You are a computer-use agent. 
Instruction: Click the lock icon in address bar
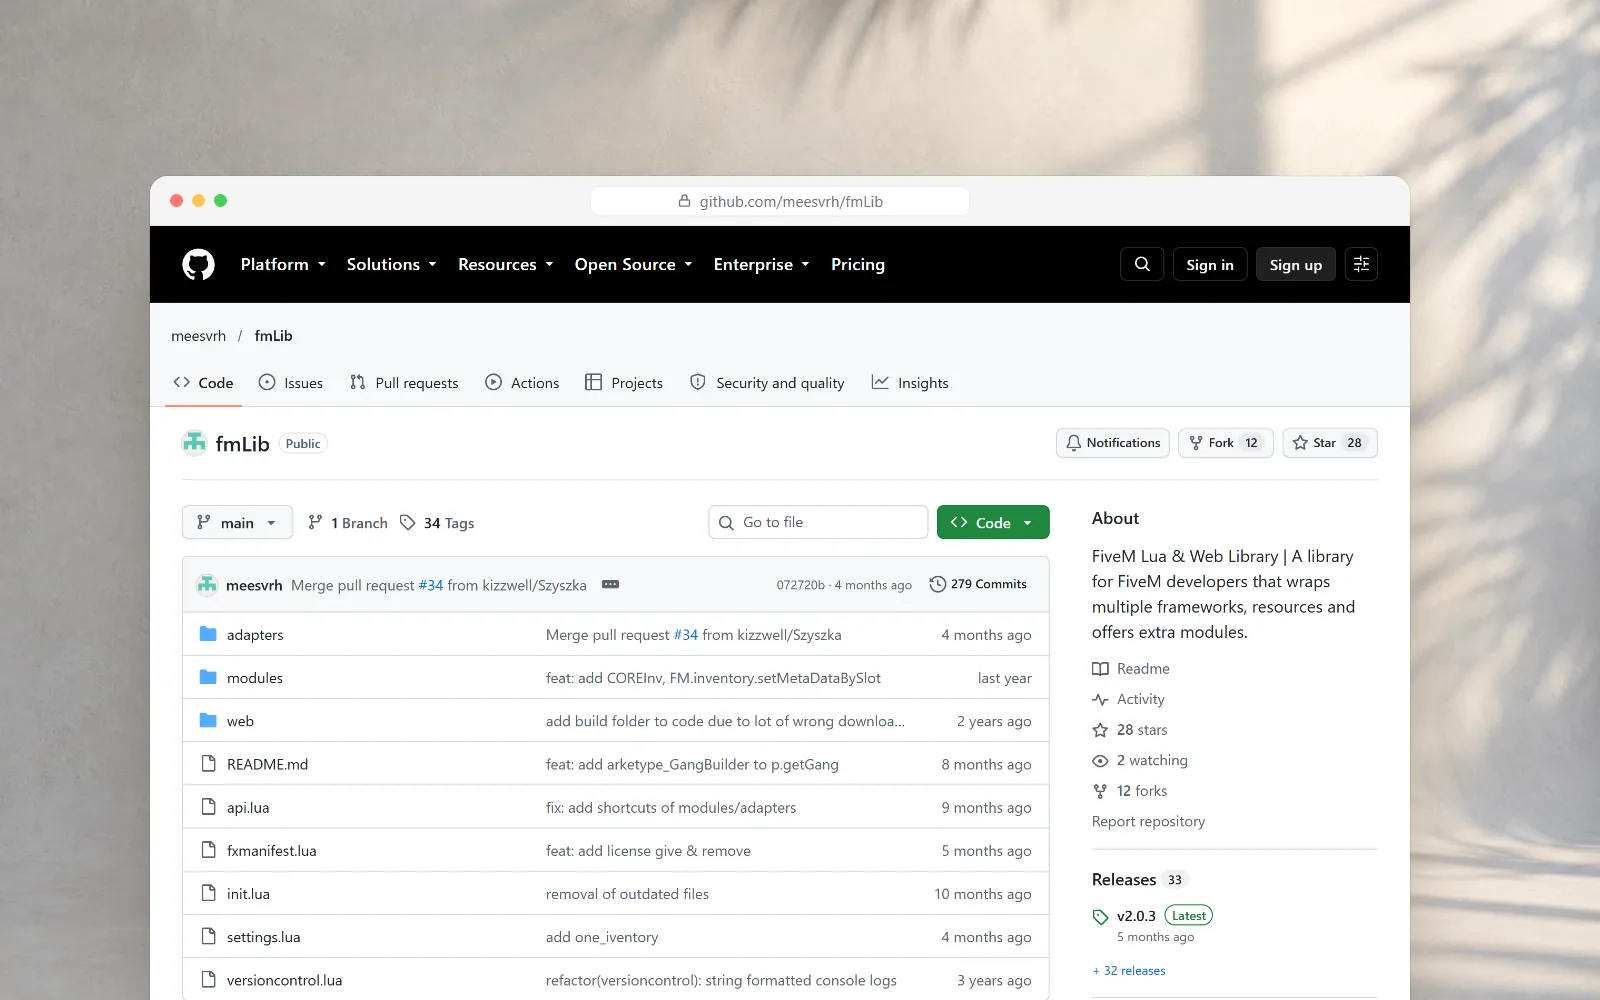point(684,201)
